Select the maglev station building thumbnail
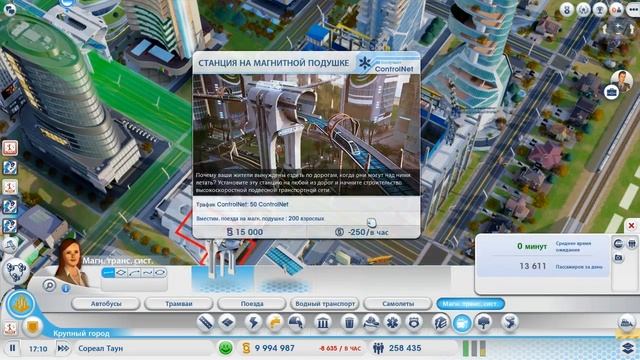640x360 pixels. tap(222, 265)
